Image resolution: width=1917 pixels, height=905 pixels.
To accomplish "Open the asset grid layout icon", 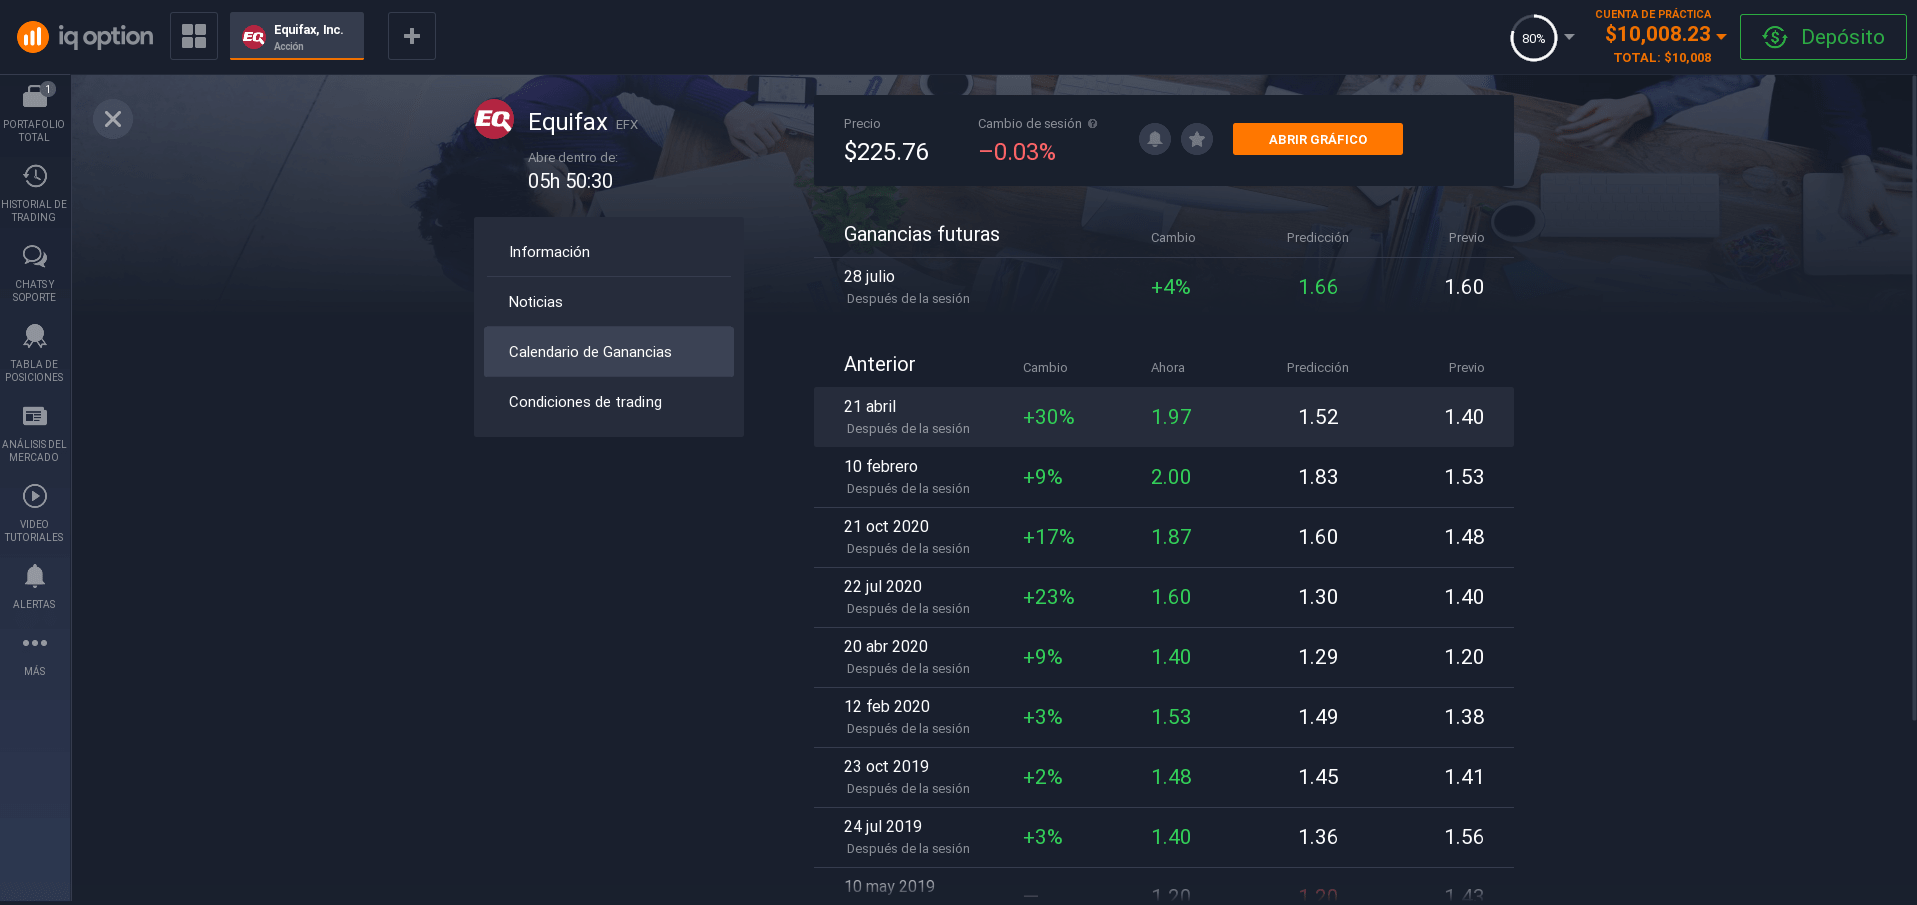I will [x=194, y=36].
